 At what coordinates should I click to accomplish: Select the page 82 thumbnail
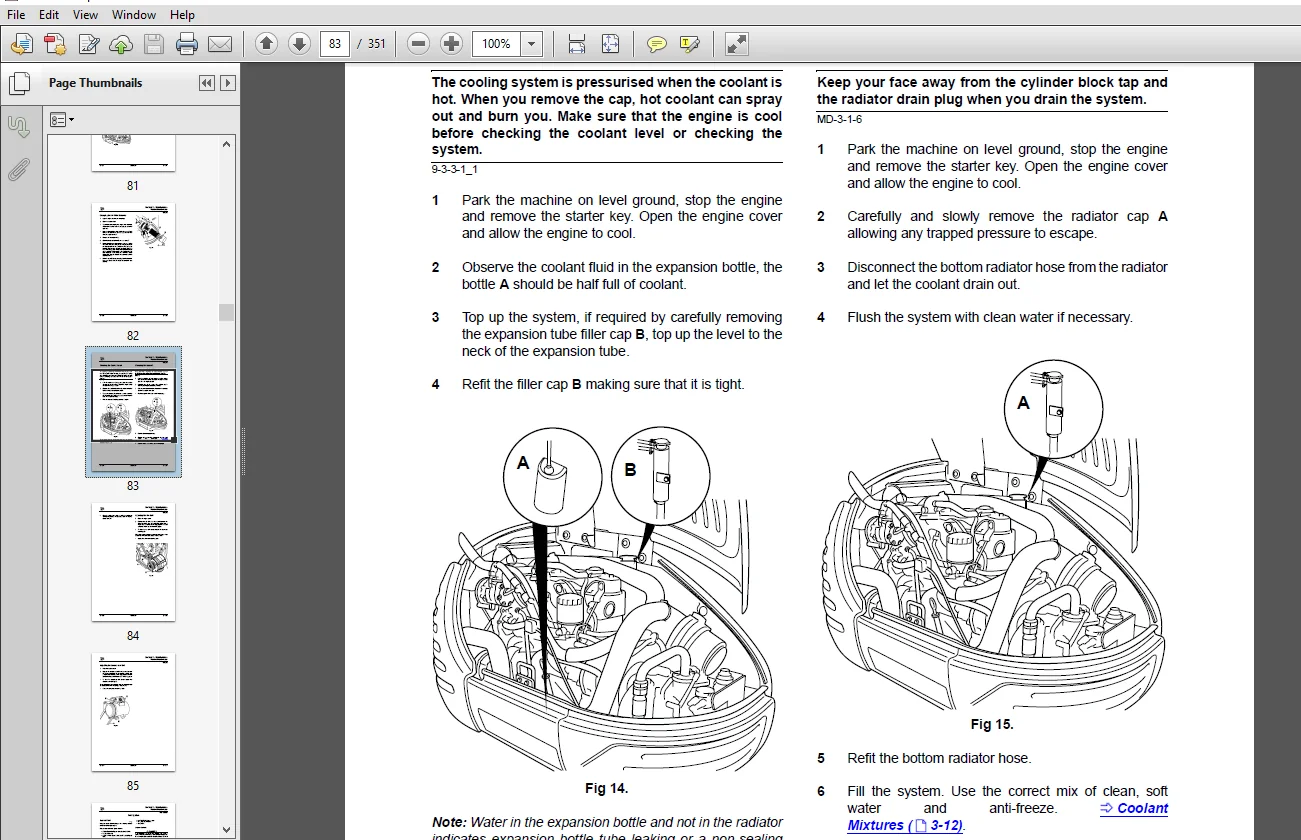coord(133,263)
